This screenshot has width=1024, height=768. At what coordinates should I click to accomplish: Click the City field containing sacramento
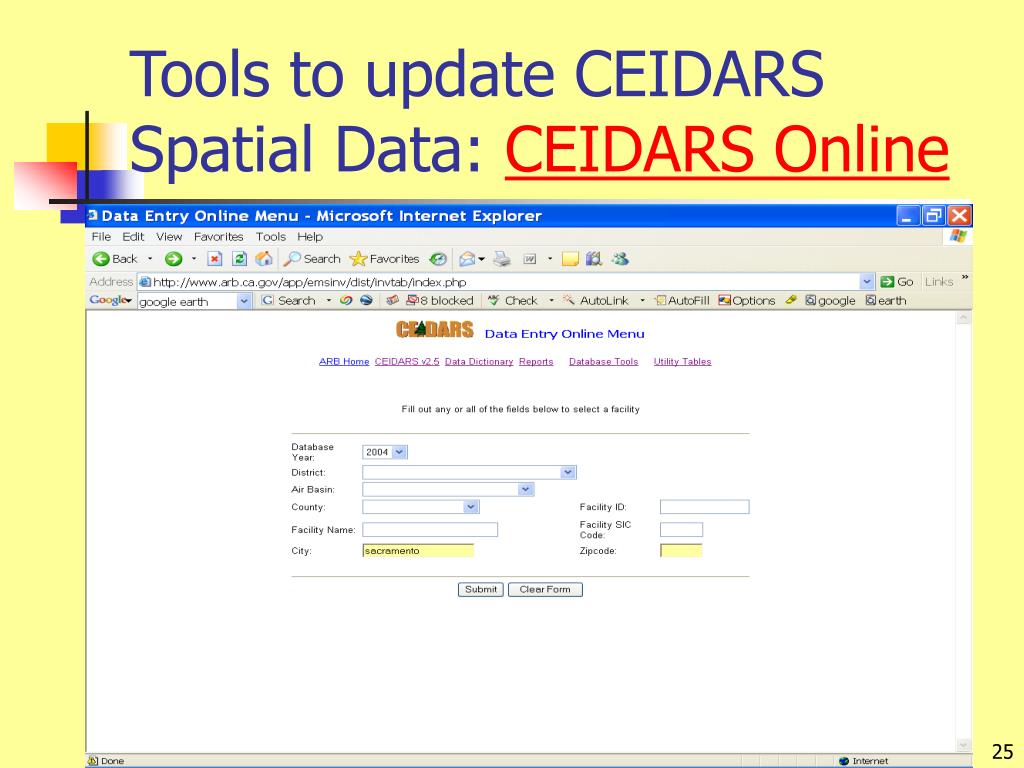pos(418,551)
